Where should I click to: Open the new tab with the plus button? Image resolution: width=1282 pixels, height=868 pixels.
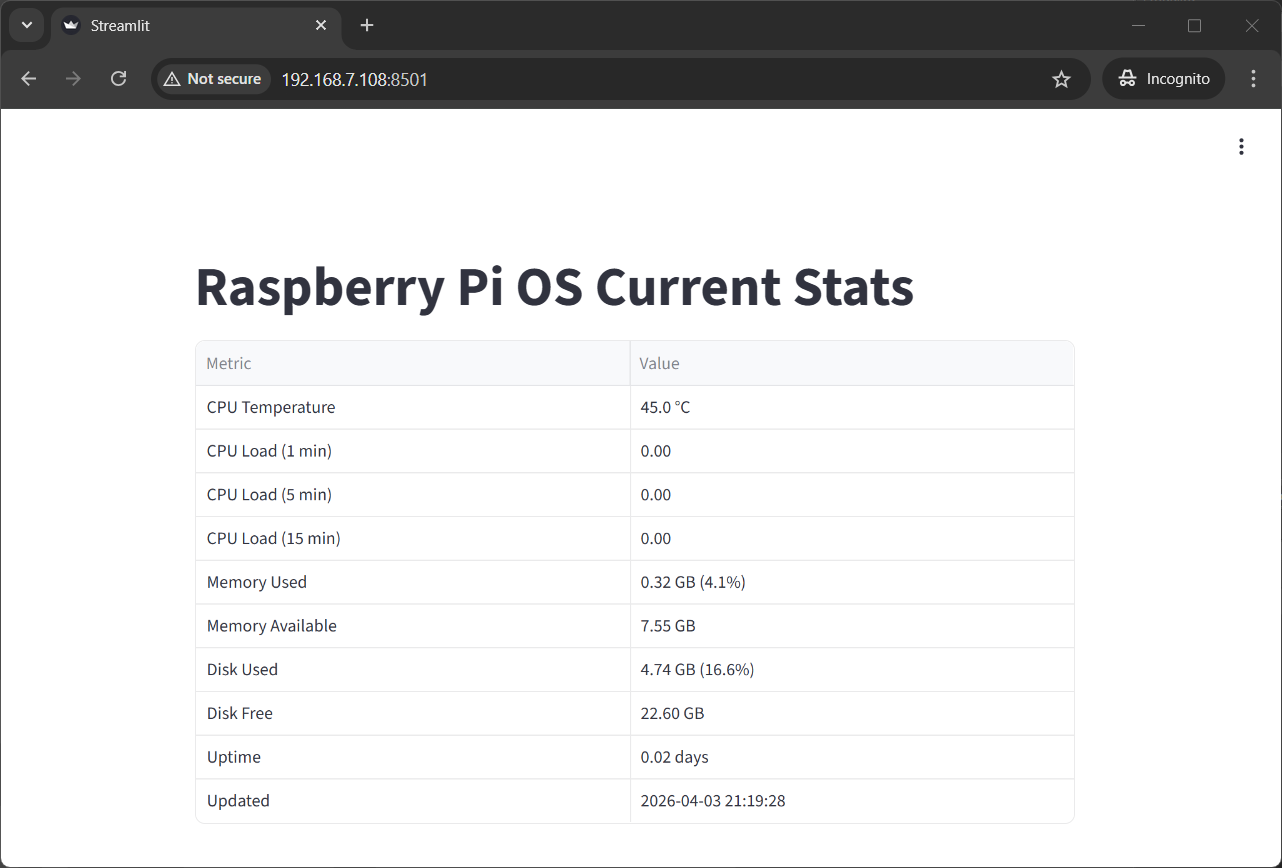[366, 26]
